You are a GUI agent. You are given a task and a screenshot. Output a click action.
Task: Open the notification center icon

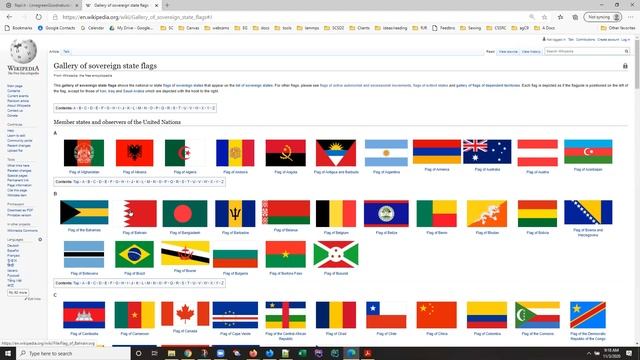(629, 353)
